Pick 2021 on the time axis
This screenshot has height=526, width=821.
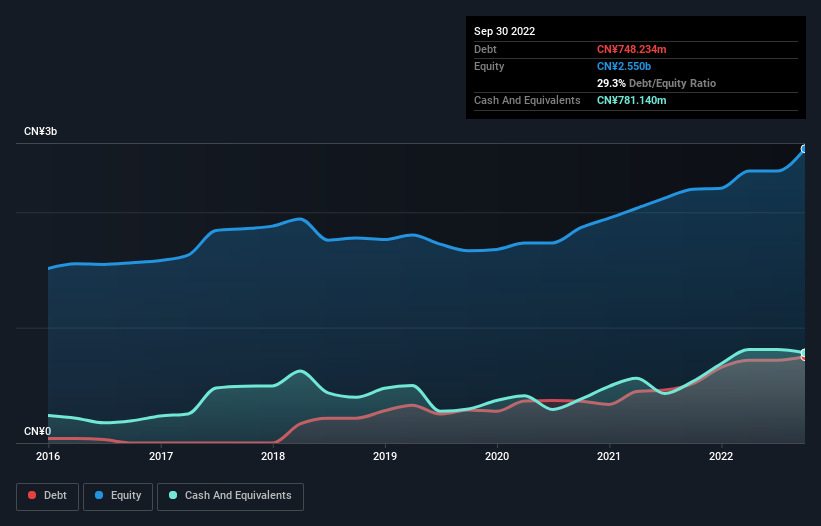(x=609, y=456)
